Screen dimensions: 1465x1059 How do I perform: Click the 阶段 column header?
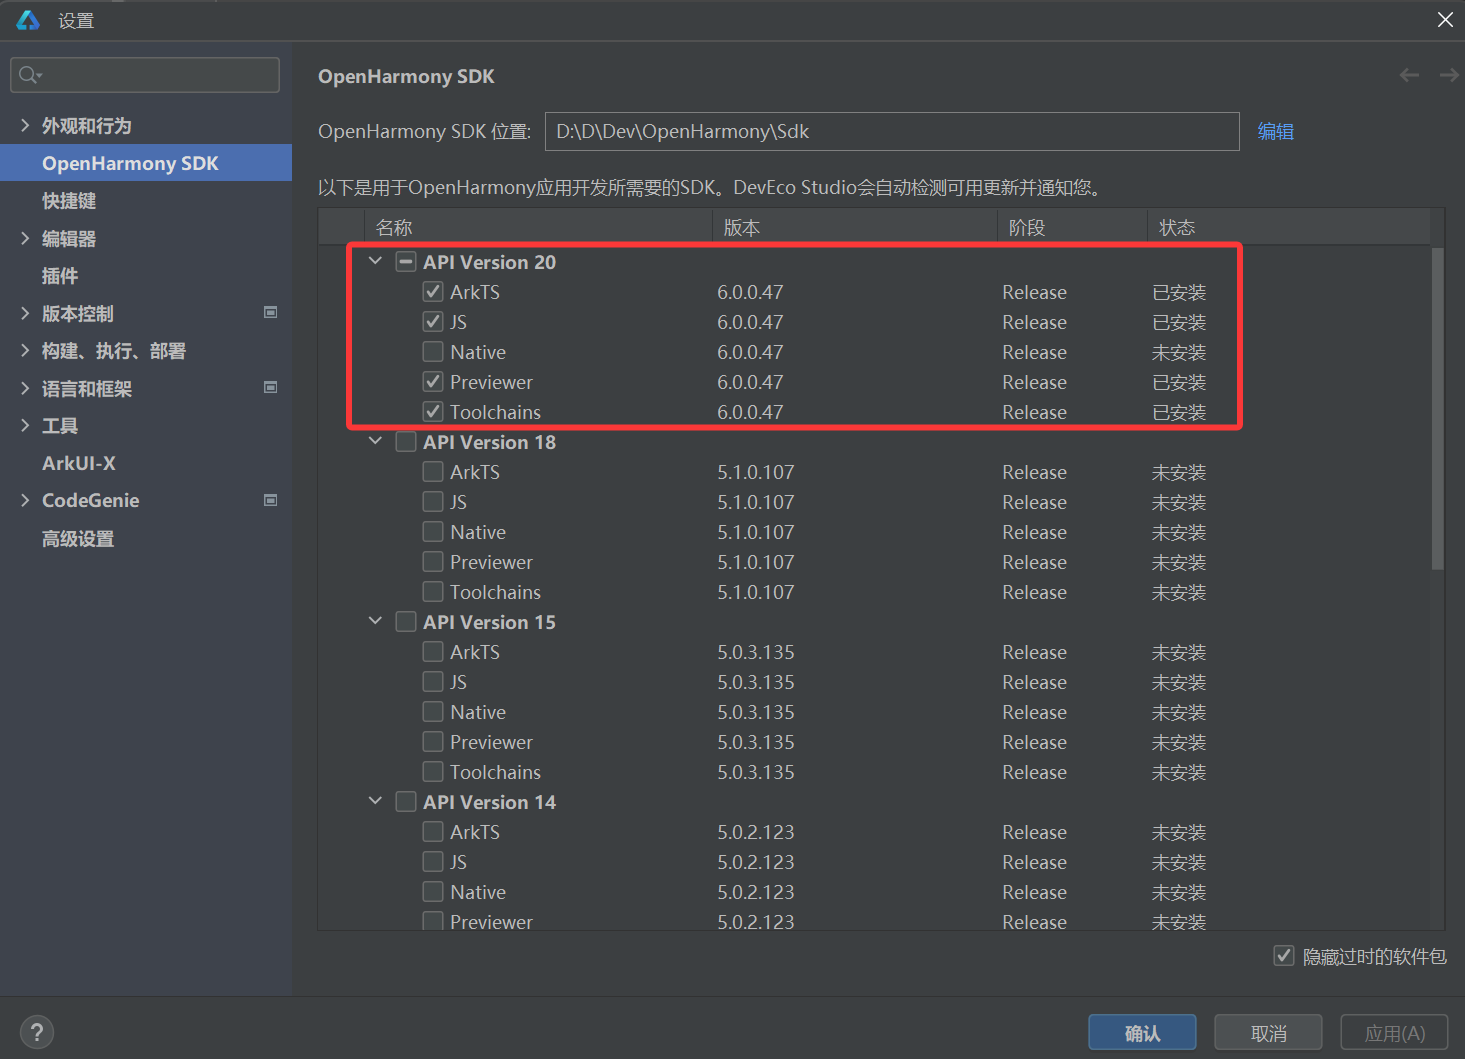pyautogui.click(x=1072, y=227)
